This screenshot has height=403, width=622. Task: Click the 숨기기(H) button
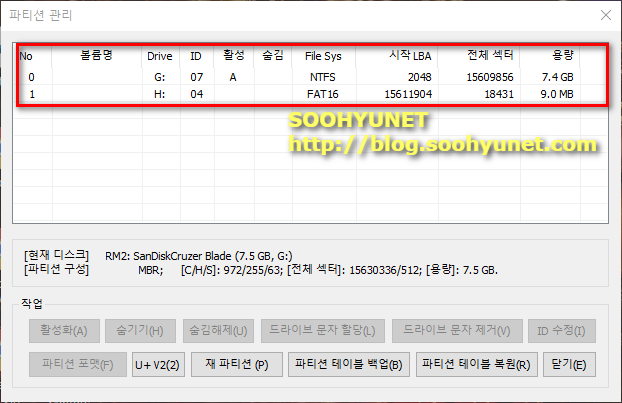[140, 331]
